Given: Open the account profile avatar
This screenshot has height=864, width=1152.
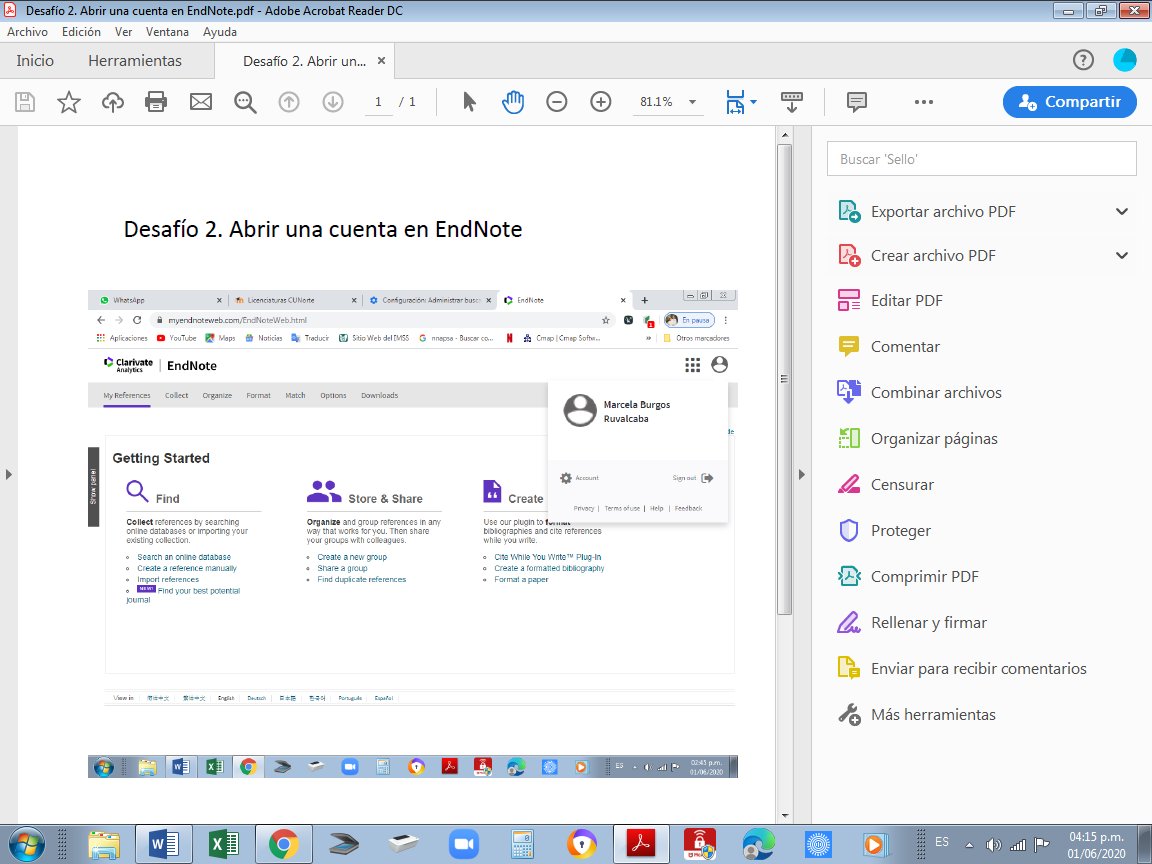Looking at the screenshot, I should coord(1125,60).
